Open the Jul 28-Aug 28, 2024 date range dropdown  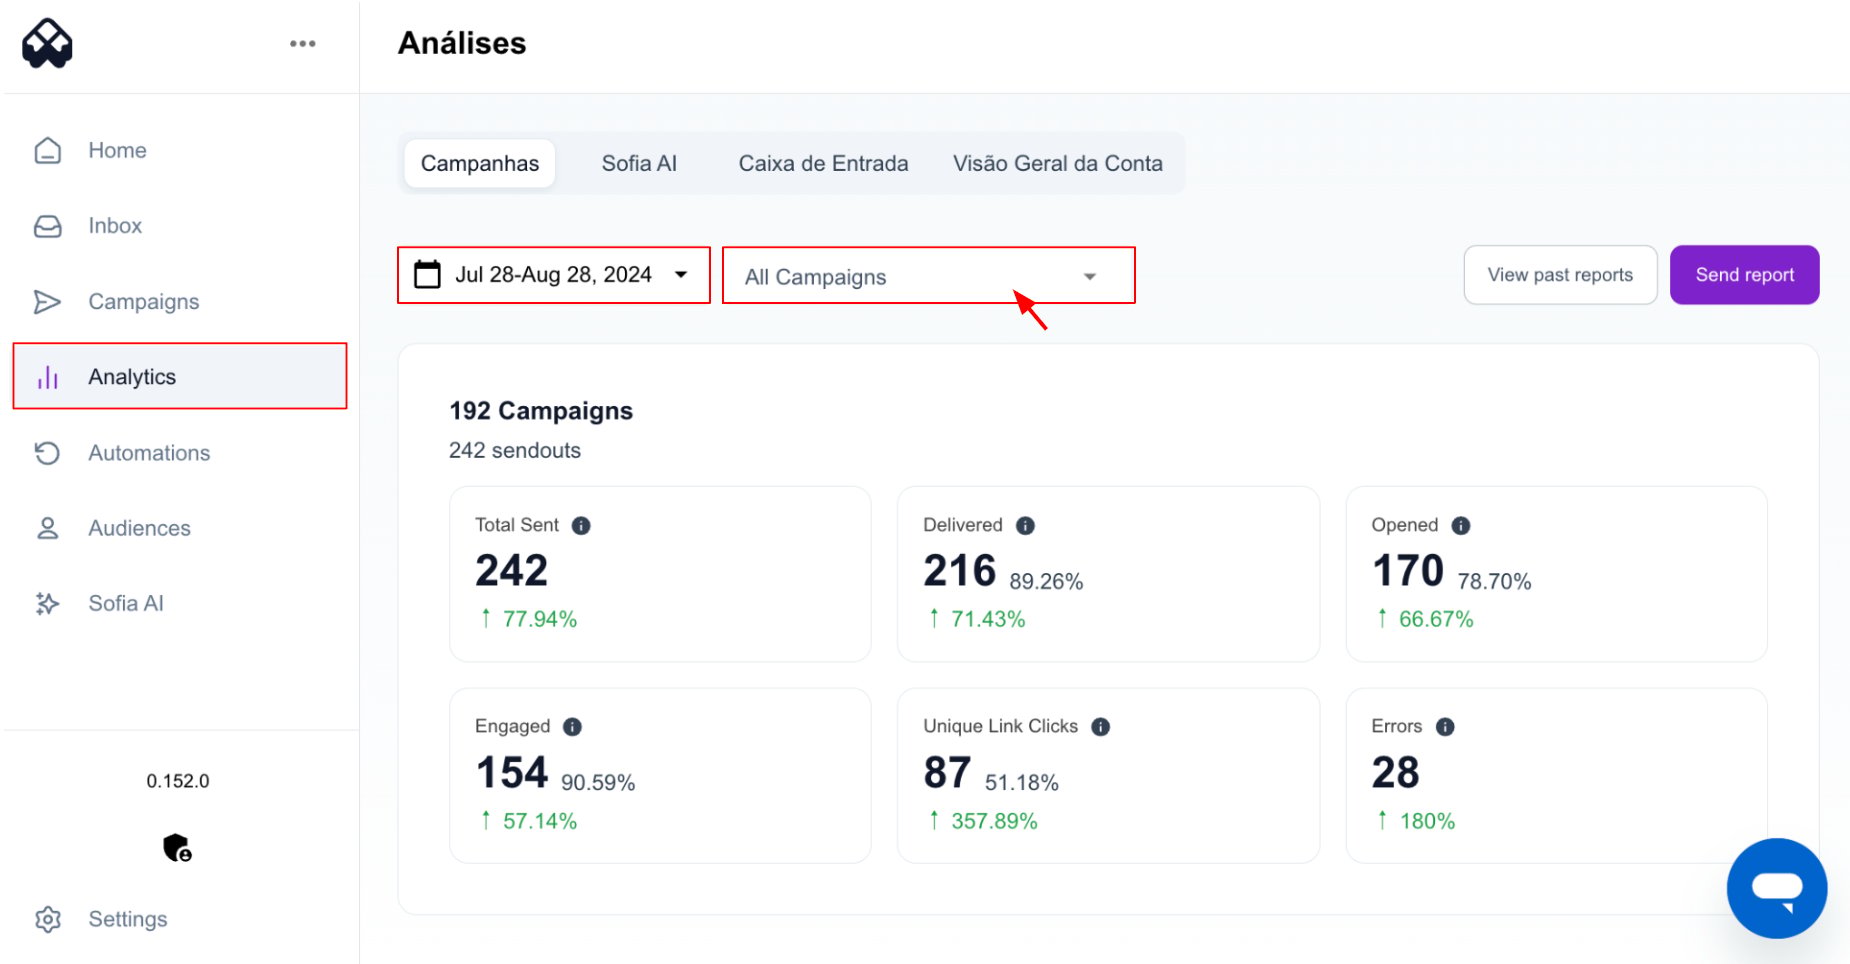(554, 275)
